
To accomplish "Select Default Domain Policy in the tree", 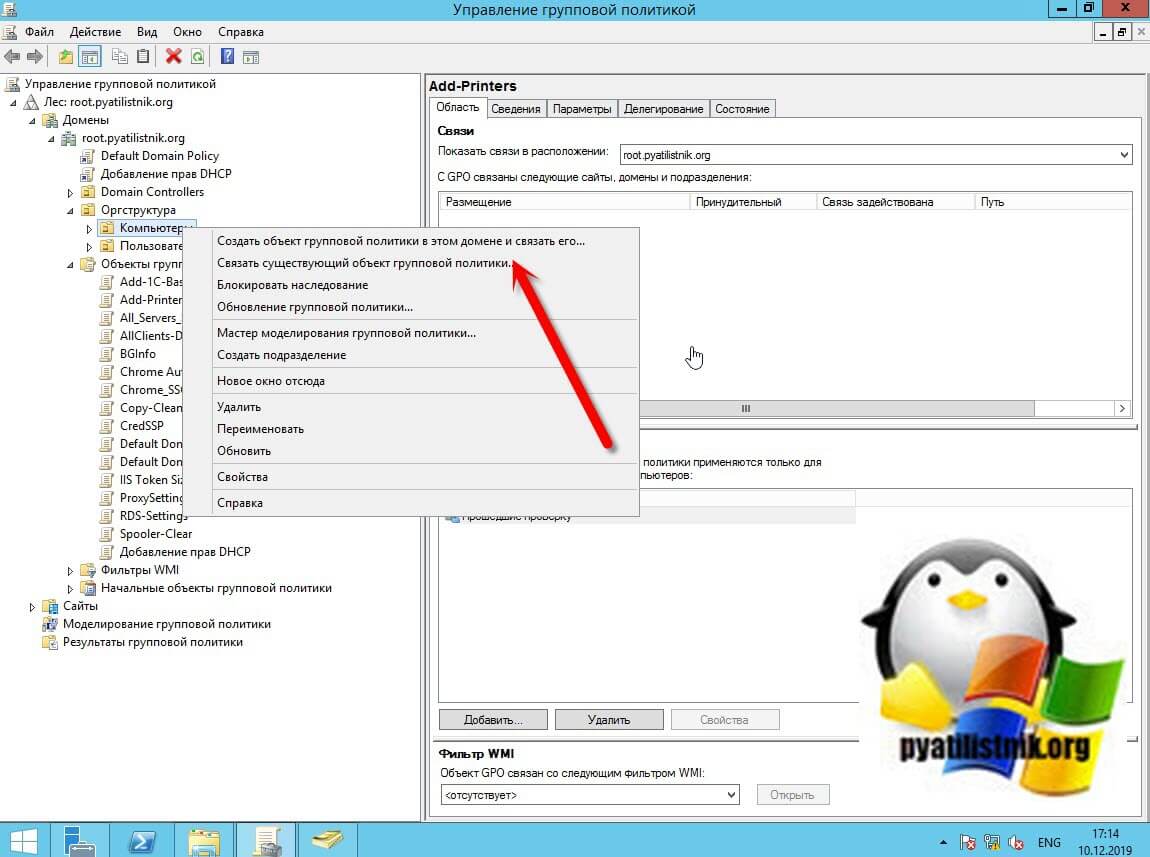I will 159,156.
